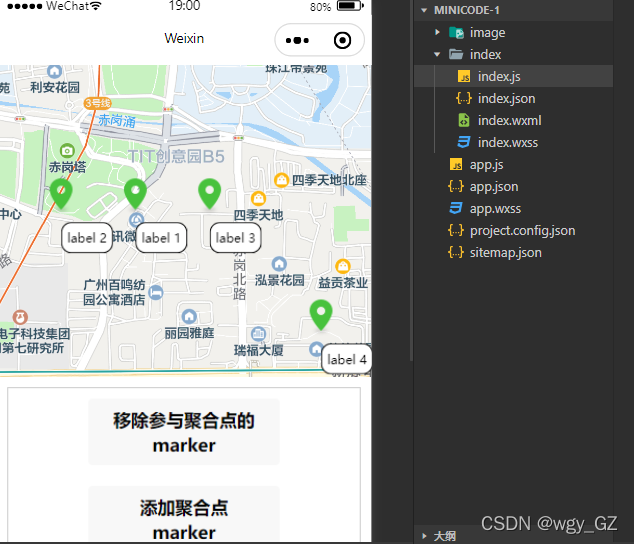This screenshot has height=544, width=634.
Task: Open index.js in the file tree
Action: 499,76
